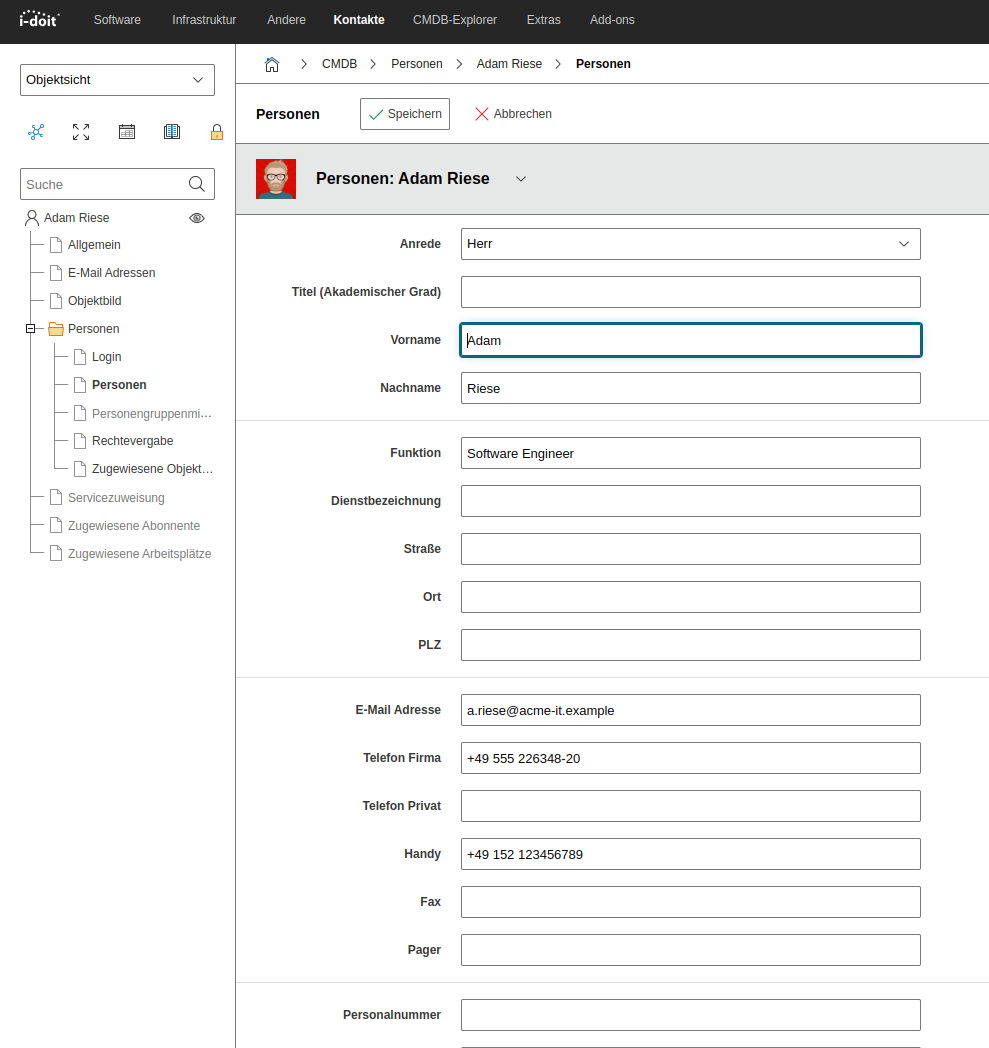The height and width of the screenshot is (1048, 989).
Task: Click Adam Riese's avatar picture
Action: [x=276, y=179]
